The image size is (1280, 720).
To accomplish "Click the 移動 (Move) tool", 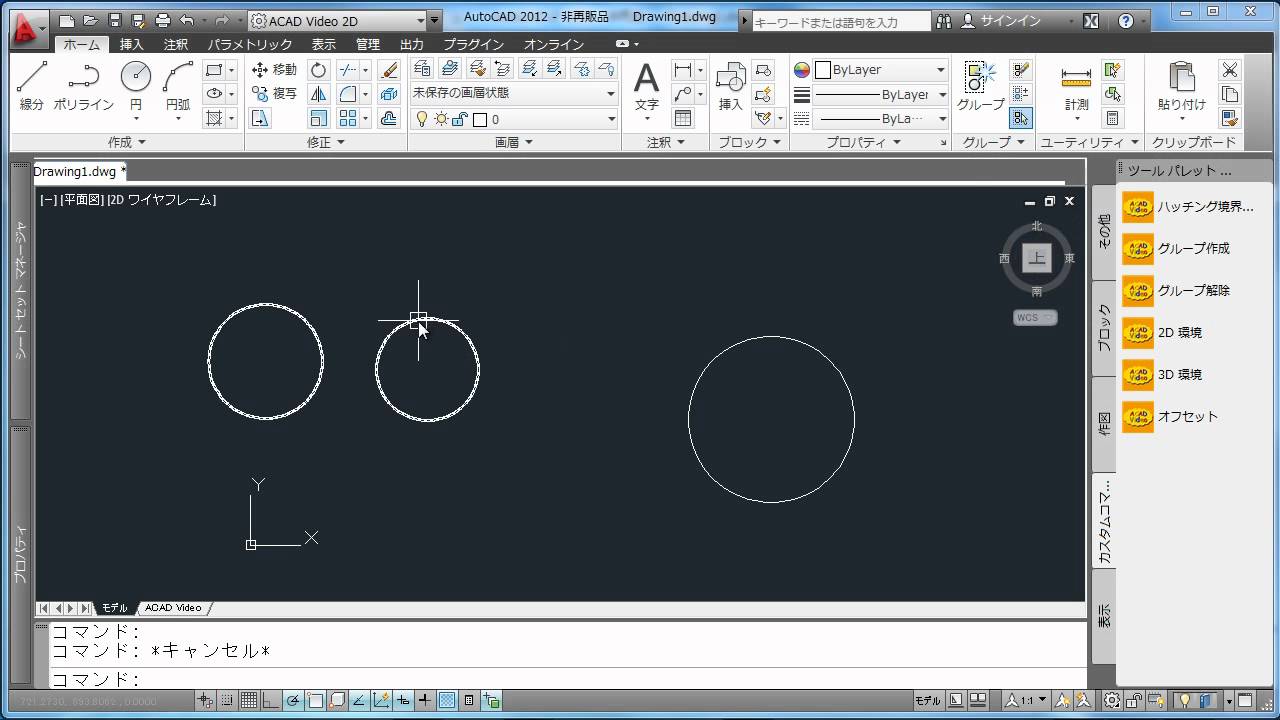I will (273, 70).
